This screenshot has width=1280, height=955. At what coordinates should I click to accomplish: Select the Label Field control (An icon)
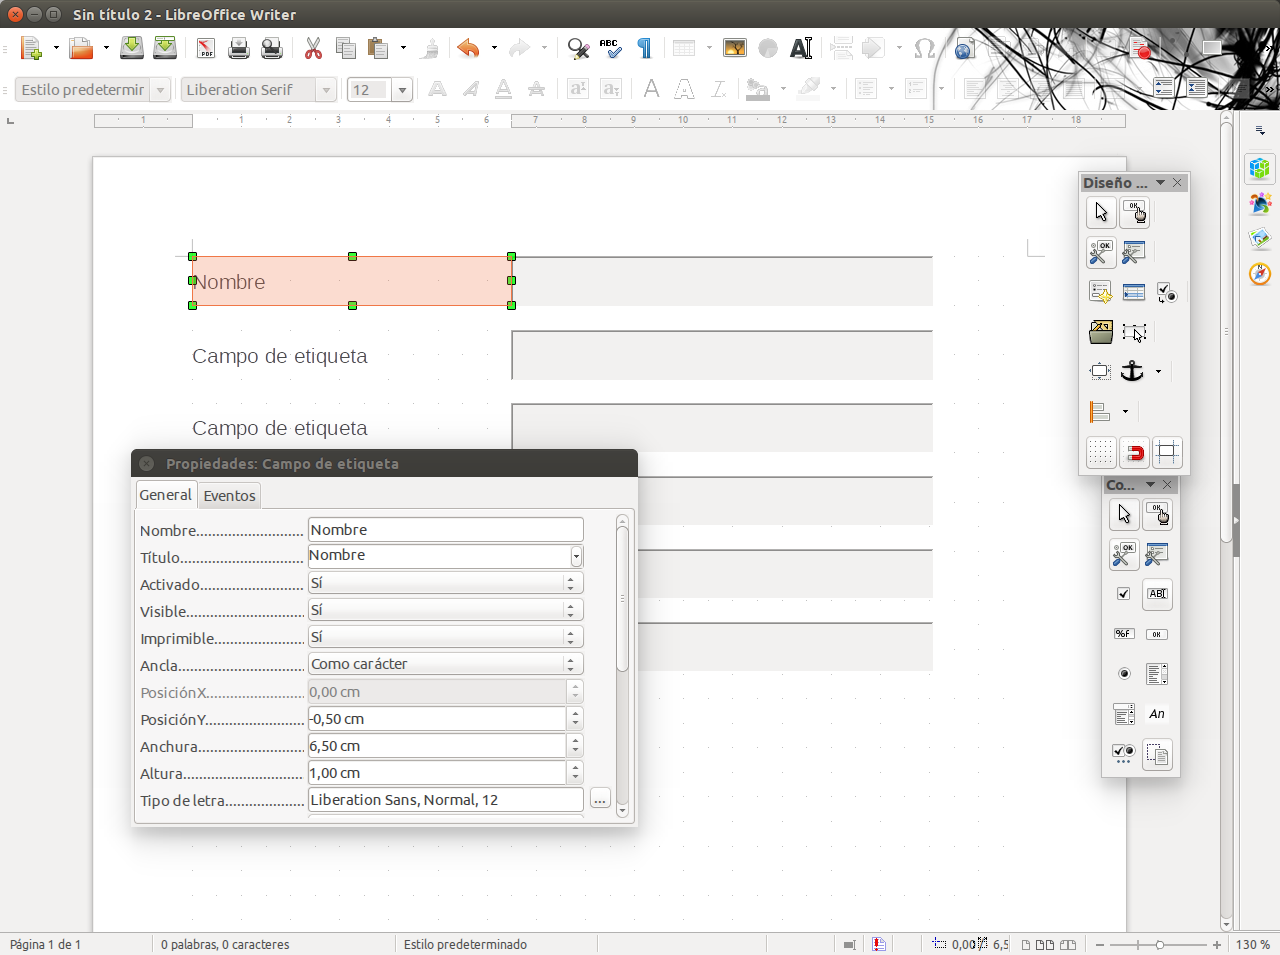click(x=1157, y=714)
